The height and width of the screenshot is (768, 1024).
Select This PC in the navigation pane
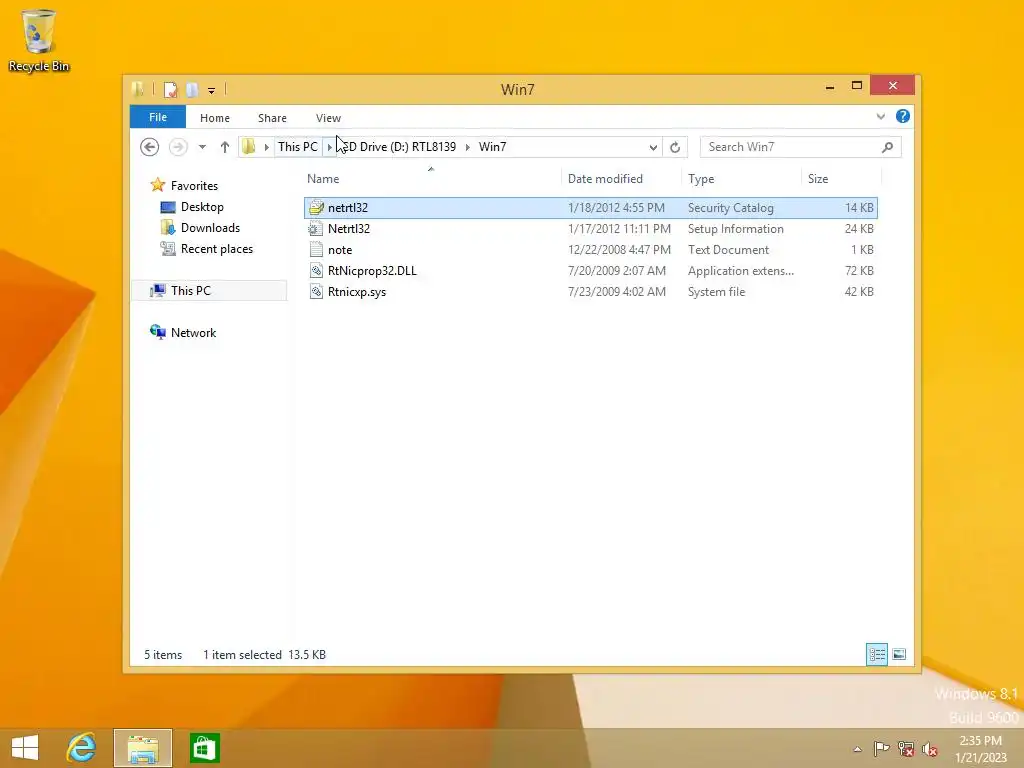point(191,290)
